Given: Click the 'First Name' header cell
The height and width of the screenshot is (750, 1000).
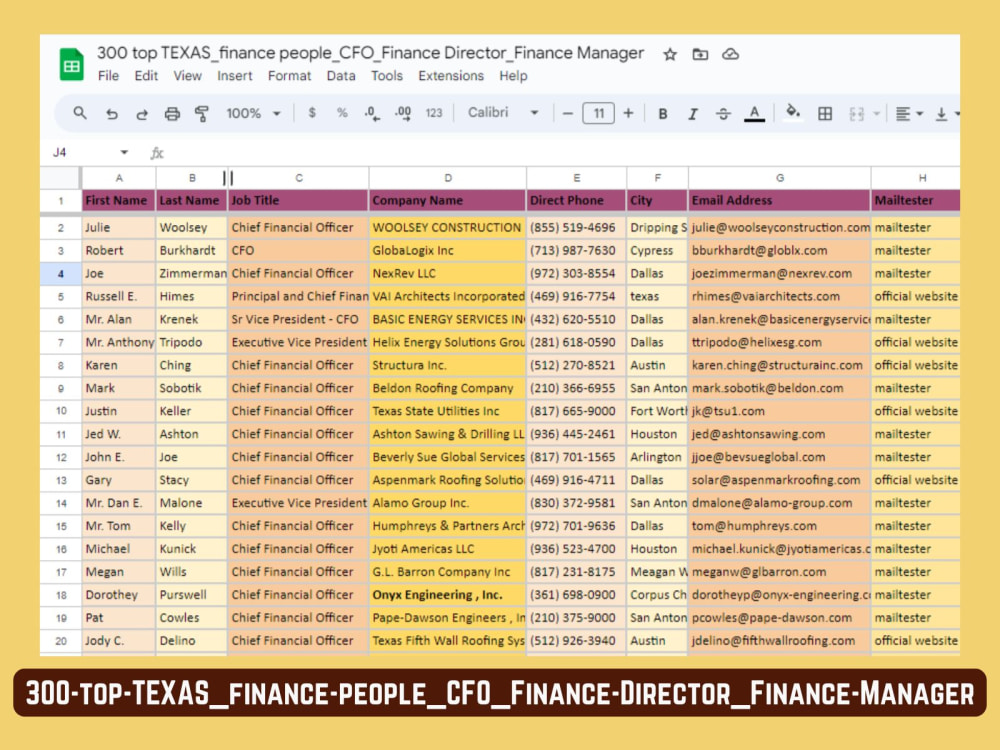Looking at the screenshot, I should click(119, 200).
